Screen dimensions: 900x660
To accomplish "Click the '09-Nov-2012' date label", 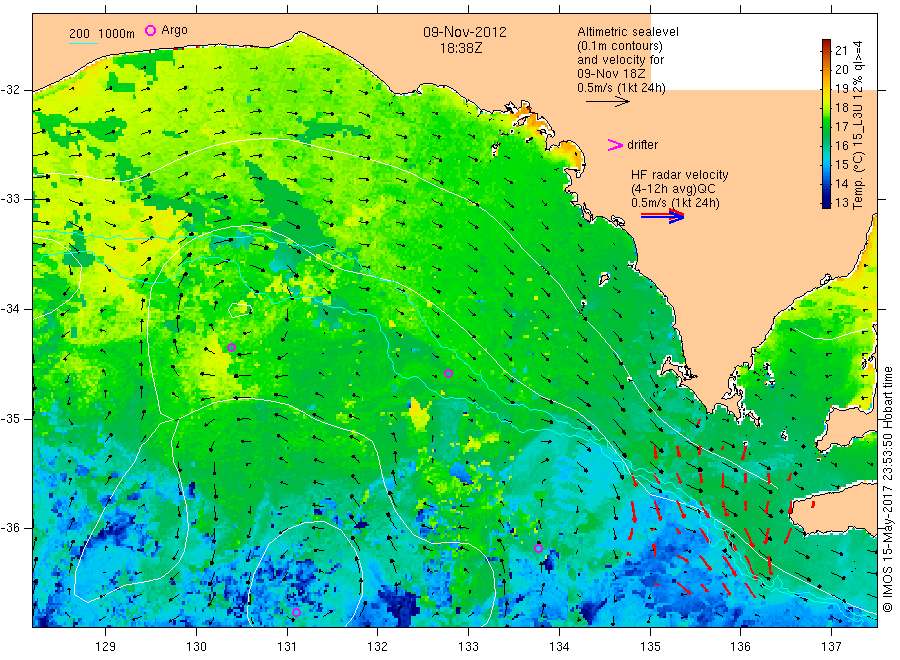I will (x=465, y=32).
